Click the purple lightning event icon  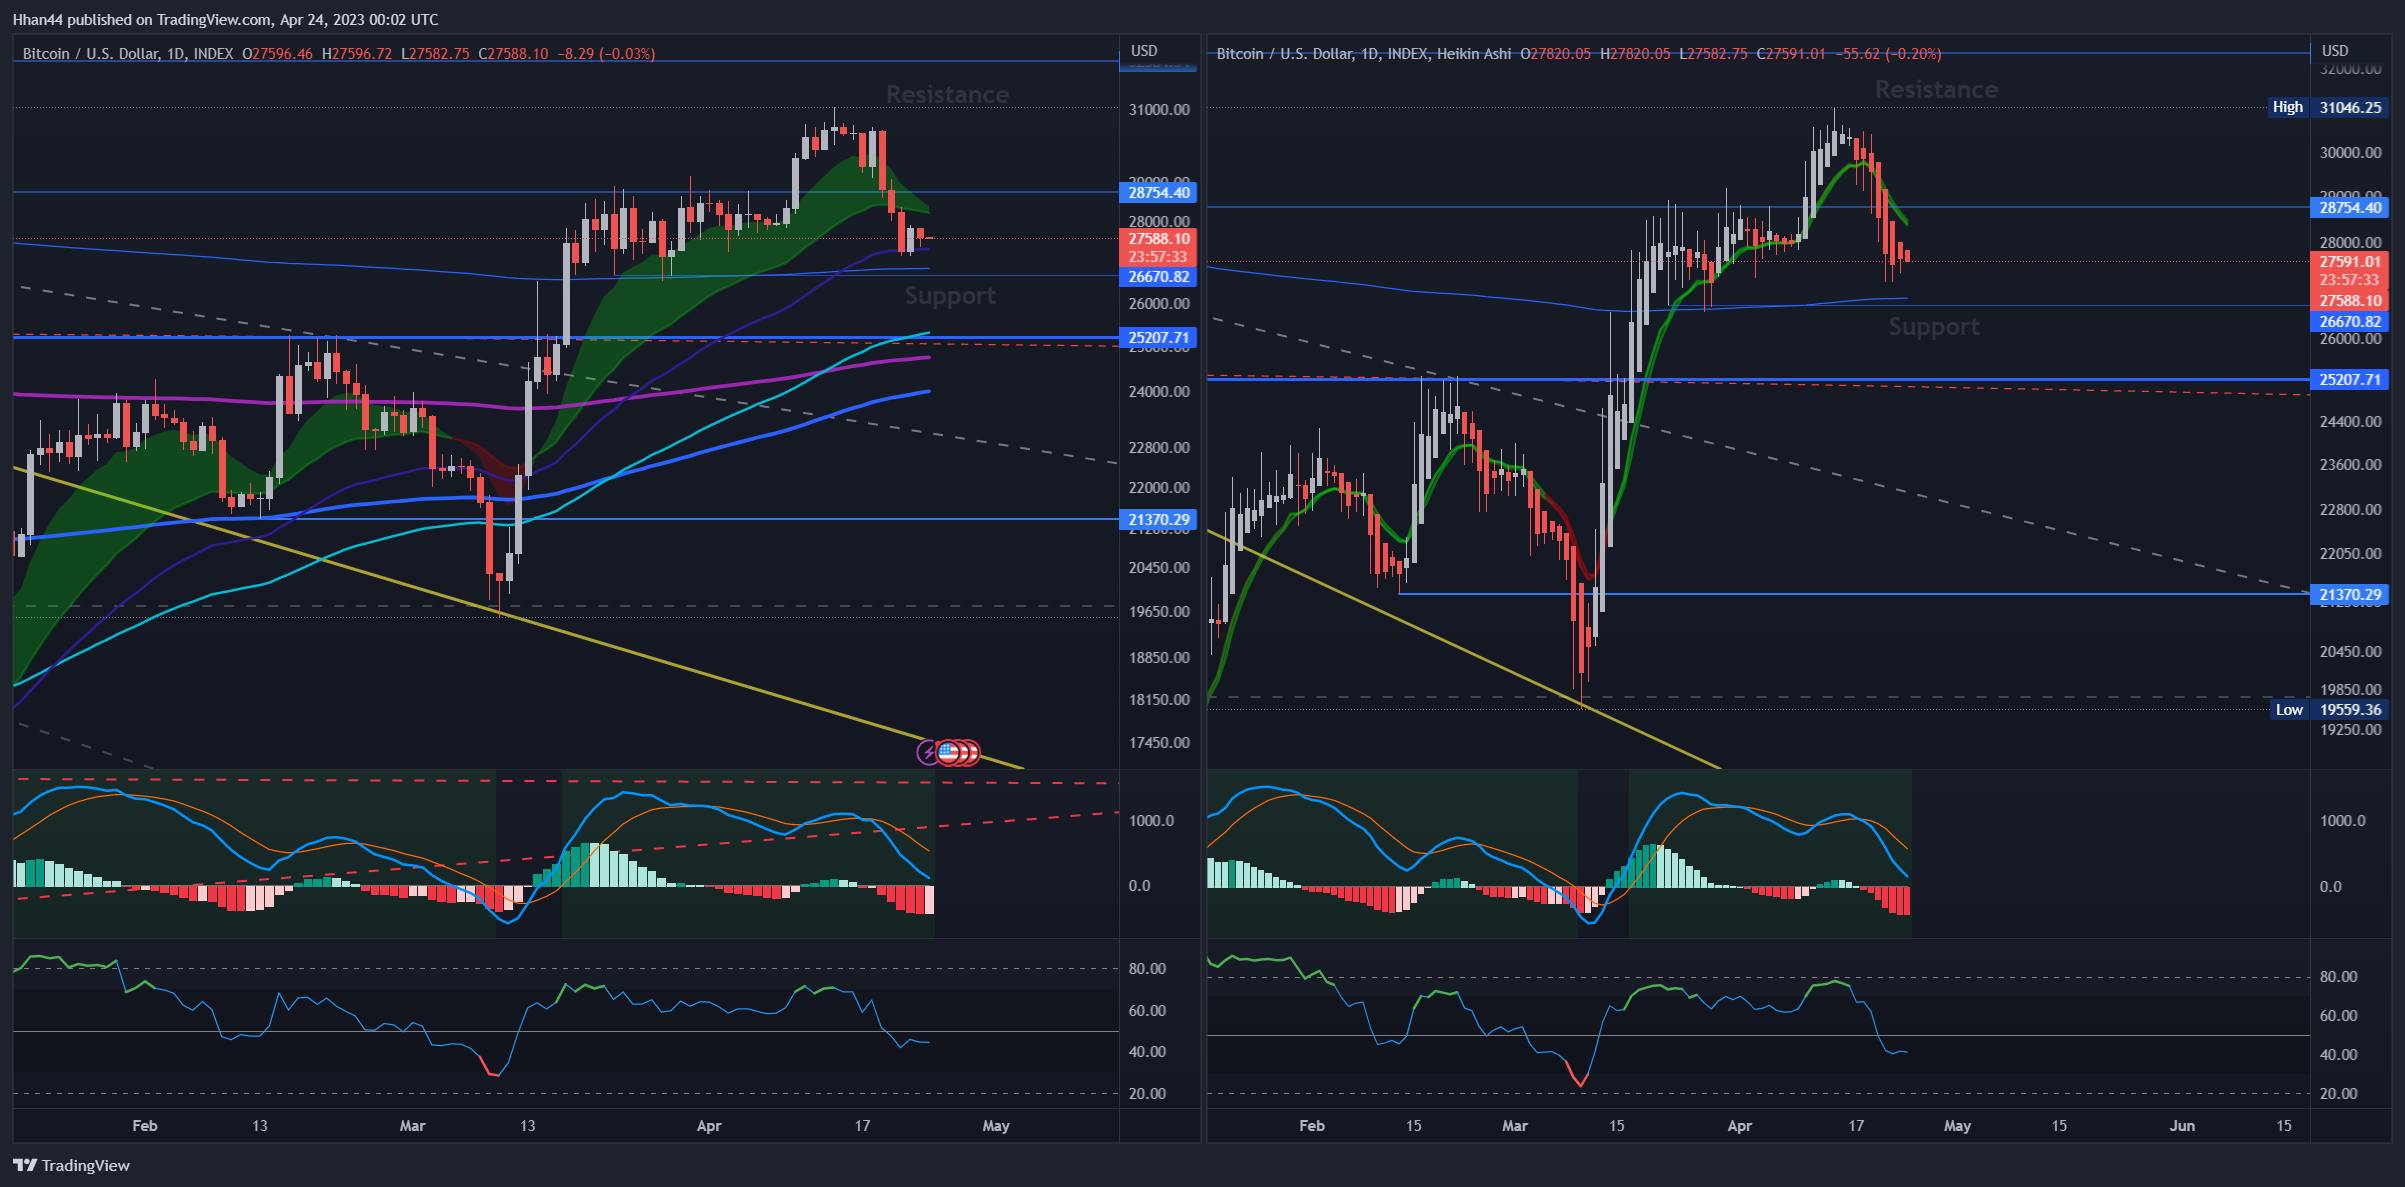click(928, 751)
